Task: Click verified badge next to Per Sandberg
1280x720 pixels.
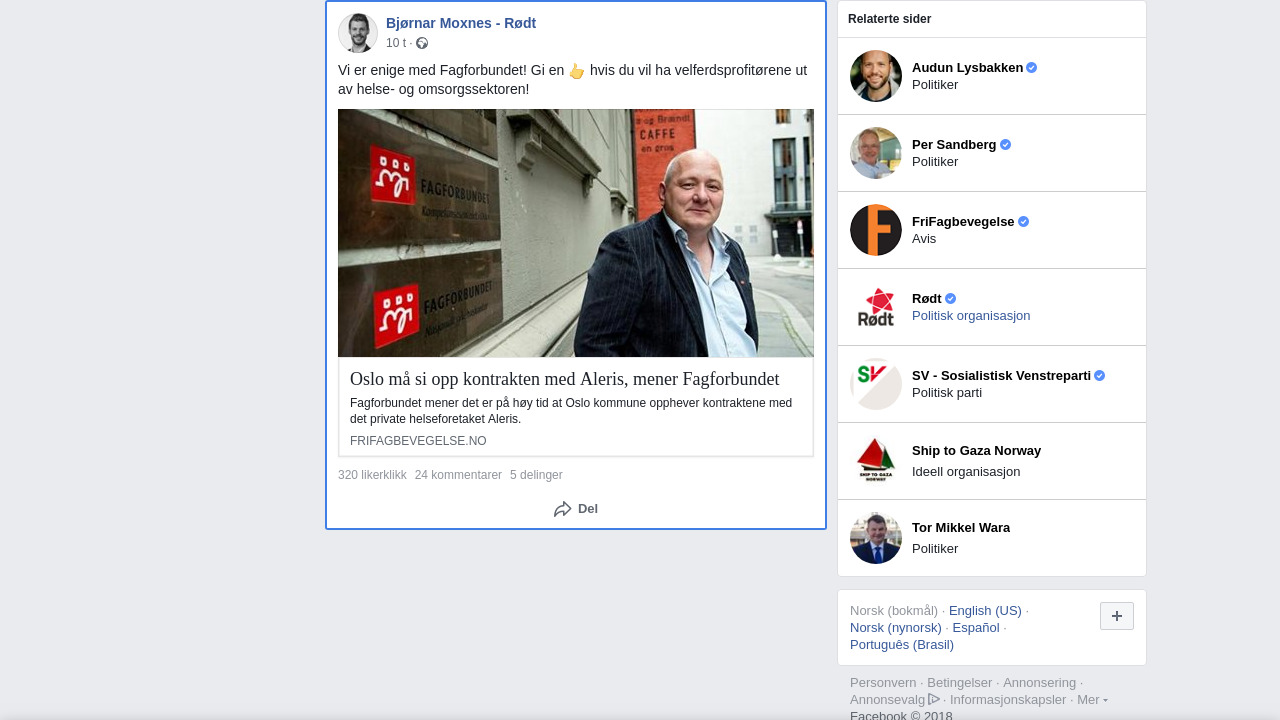Action: point(1005,145)
